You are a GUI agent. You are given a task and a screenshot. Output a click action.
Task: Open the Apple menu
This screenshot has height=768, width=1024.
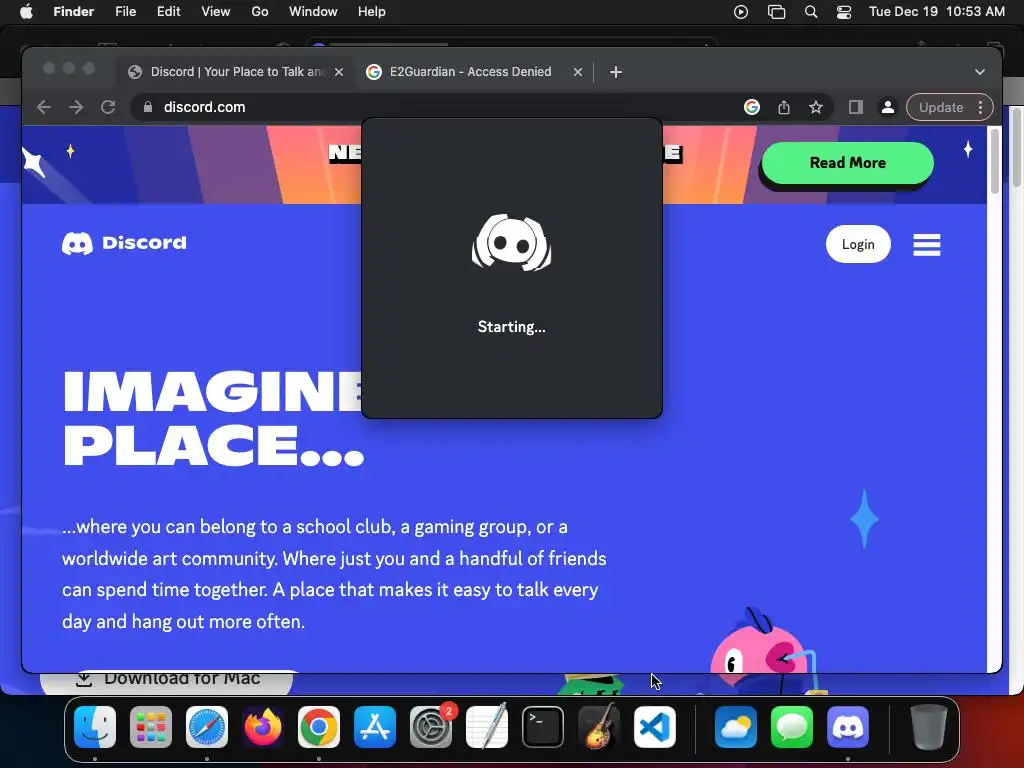26,12
